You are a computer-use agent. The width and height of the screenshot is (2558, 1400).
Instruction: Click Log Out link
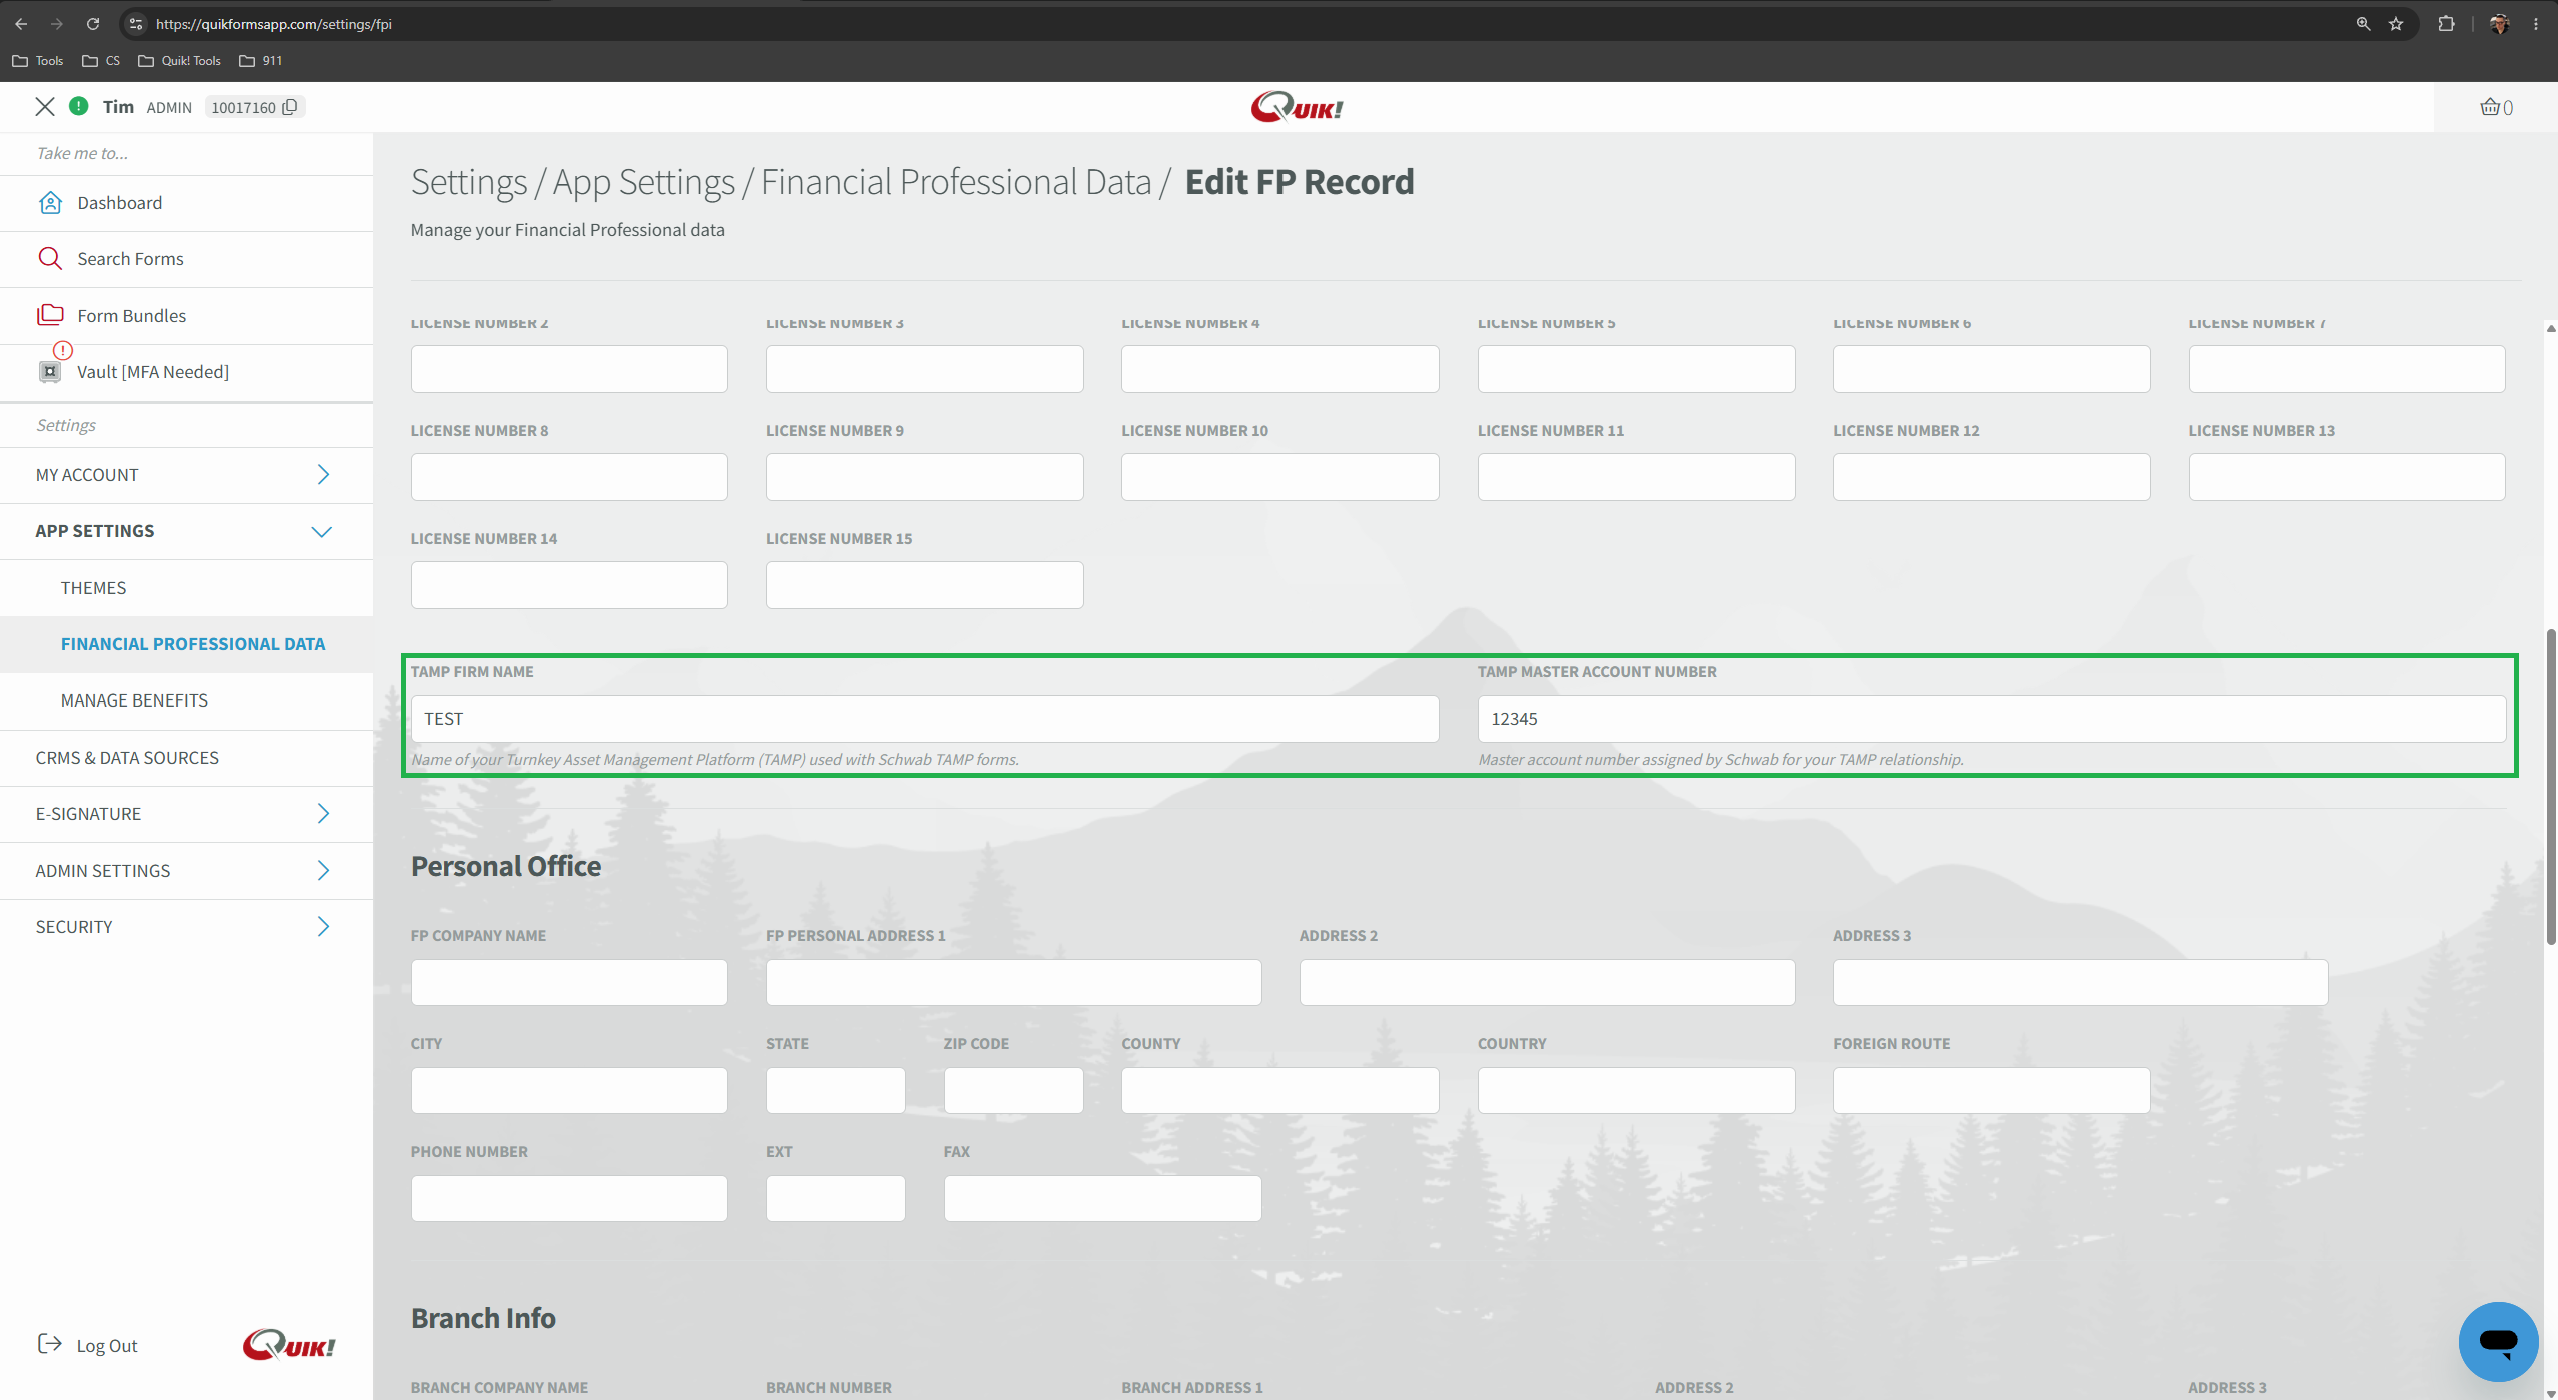107,1346
